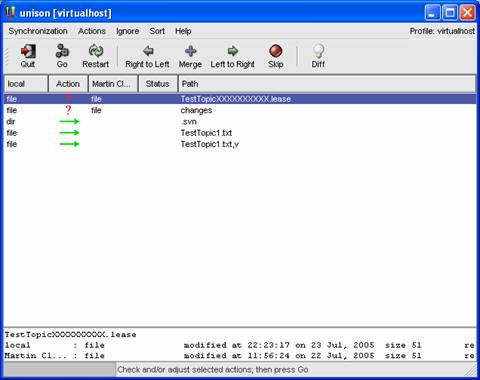Click the green arrow for TestTopic1.txt,v
The image size is (480, 380).
pos(69,144)
